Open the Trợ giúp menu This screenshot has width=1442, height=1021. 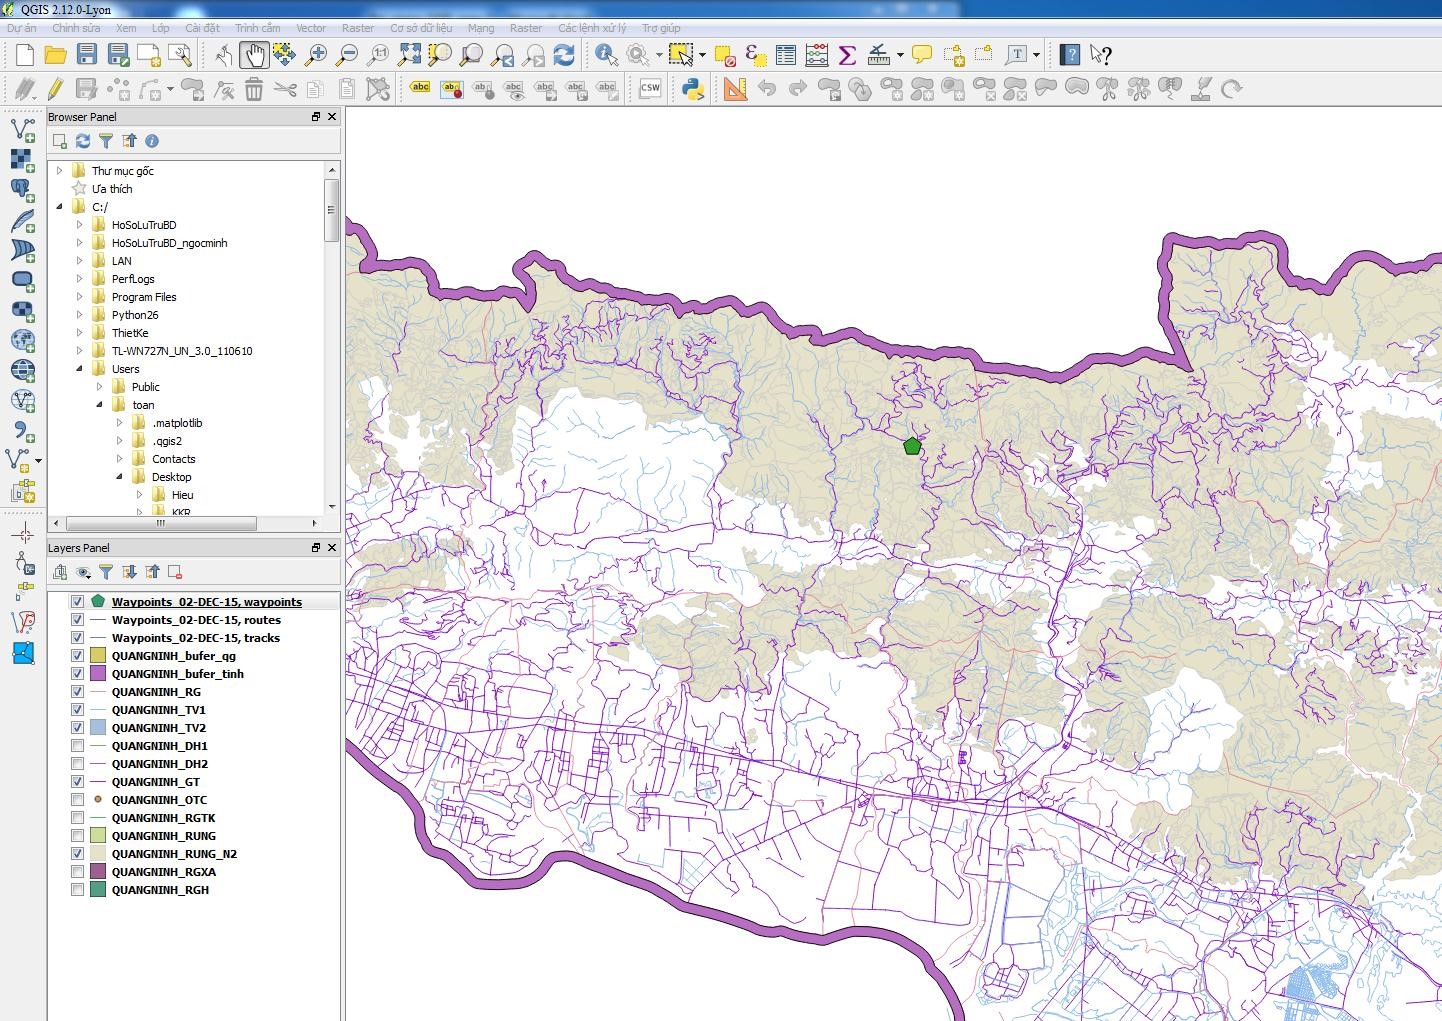coord(661,28)
